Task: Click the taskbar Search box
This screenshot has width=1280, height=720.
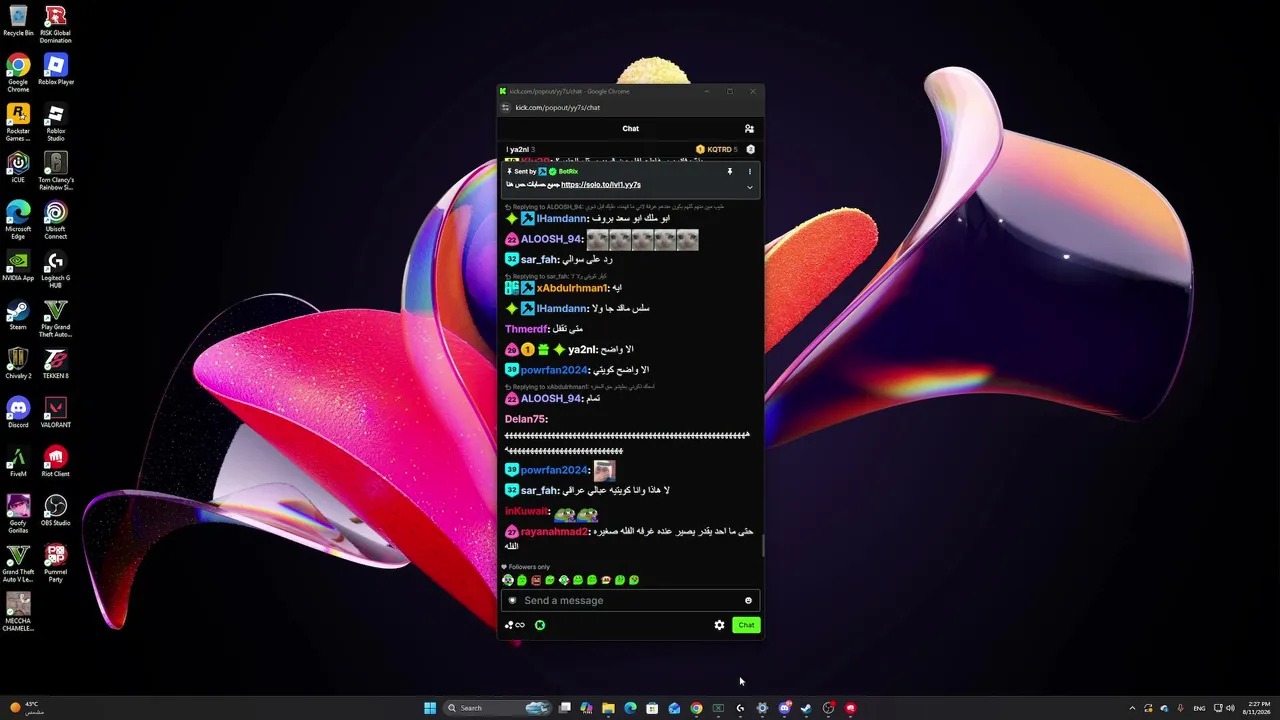Action: pyautogui.click(x=498, y=708)
